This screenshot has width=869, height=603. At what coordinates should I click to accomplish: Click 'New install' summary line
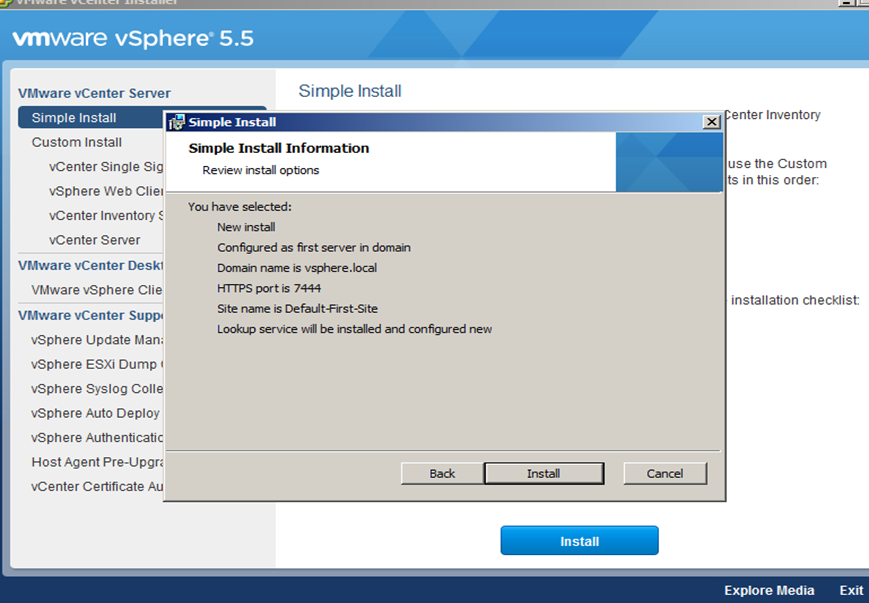click(x=246, y=227)
